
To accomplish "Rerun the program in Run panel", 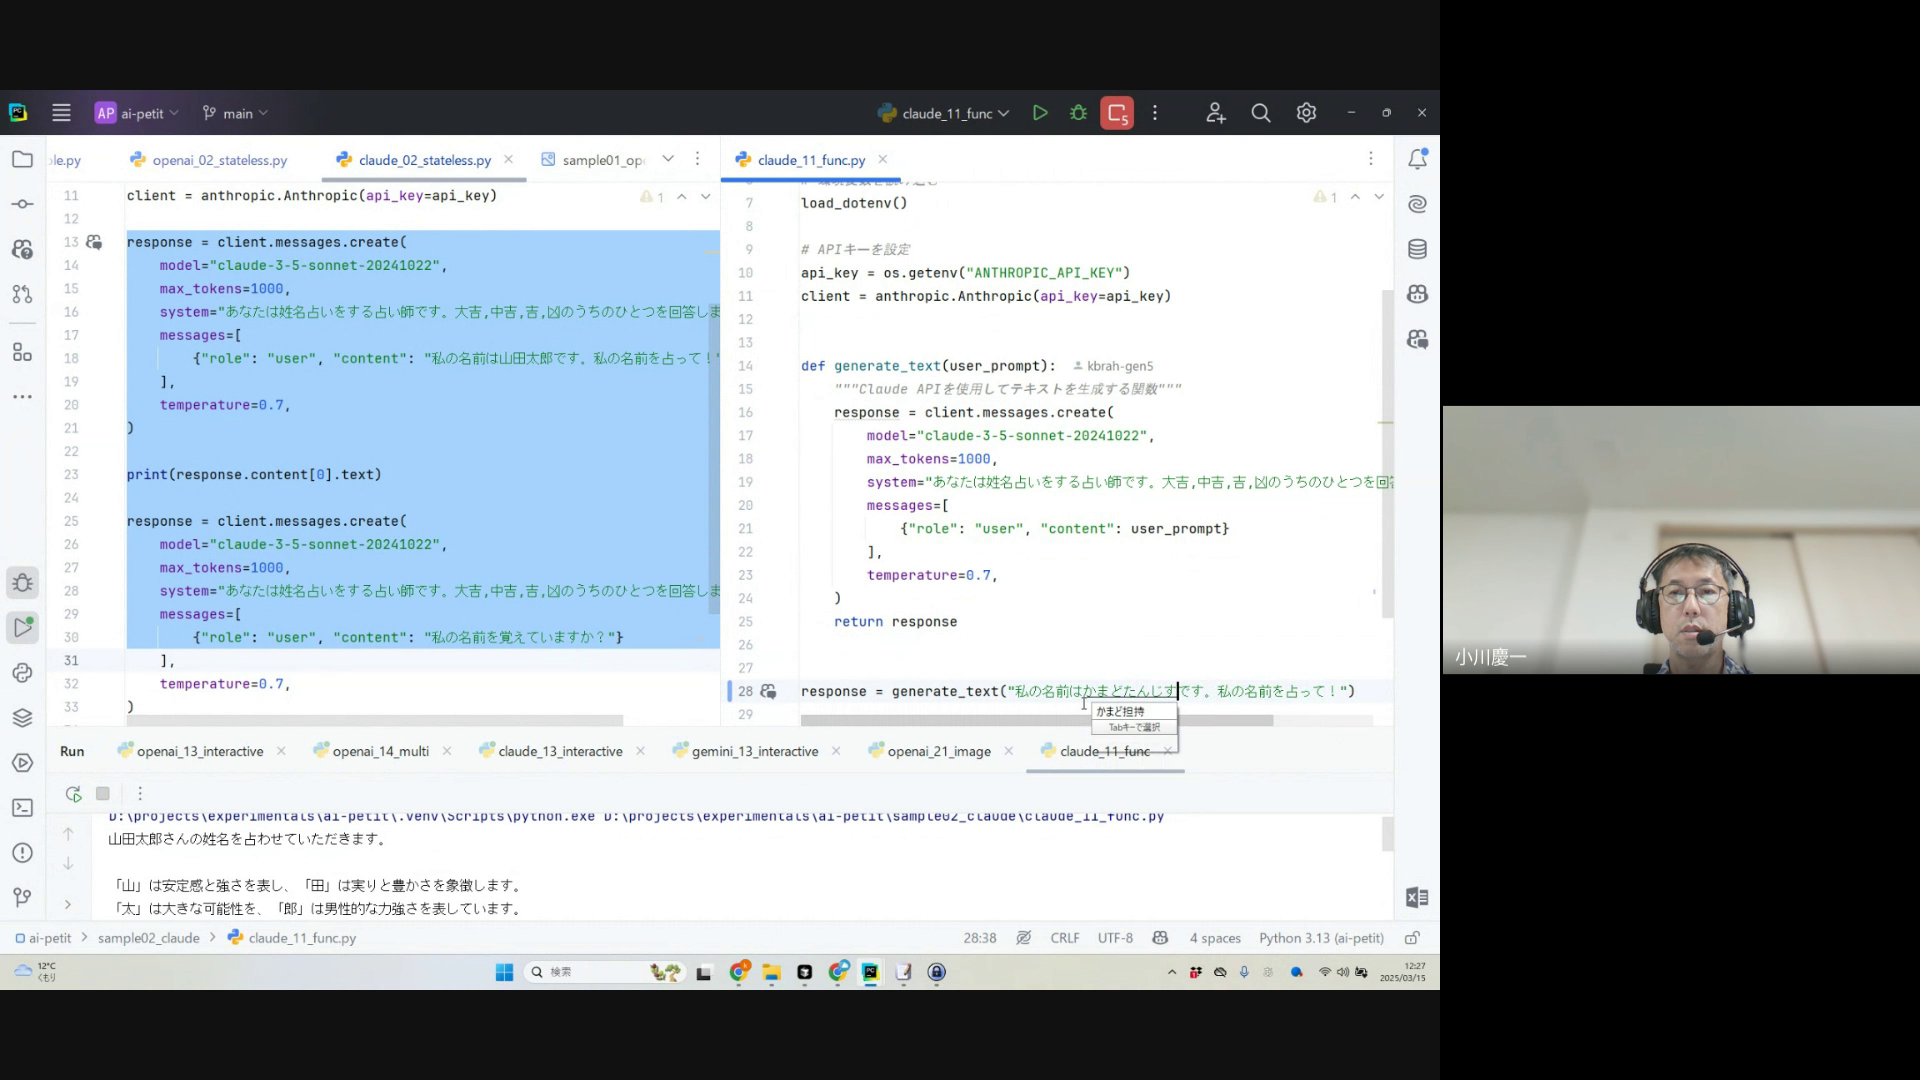I will point(73,793).
